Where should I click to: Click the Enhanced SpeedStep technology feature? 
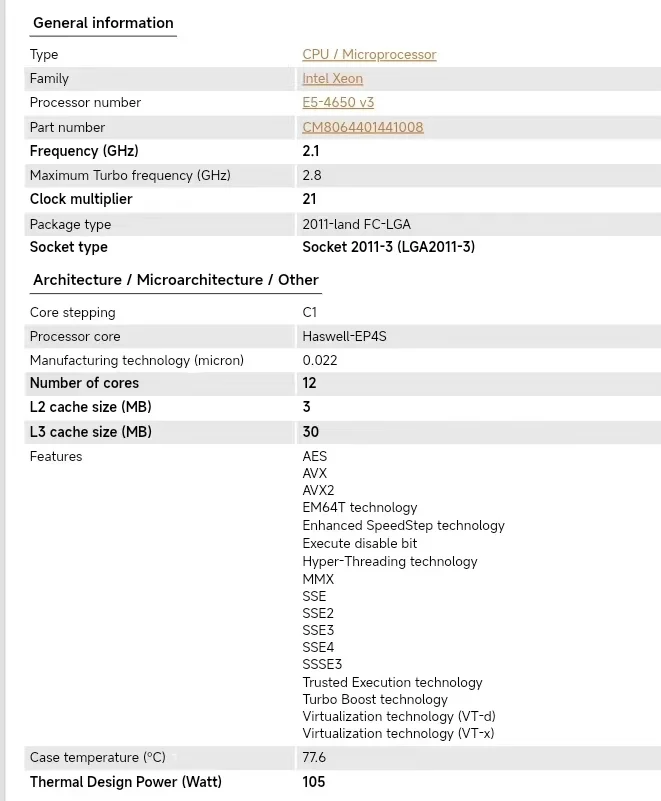click(403, 525)
